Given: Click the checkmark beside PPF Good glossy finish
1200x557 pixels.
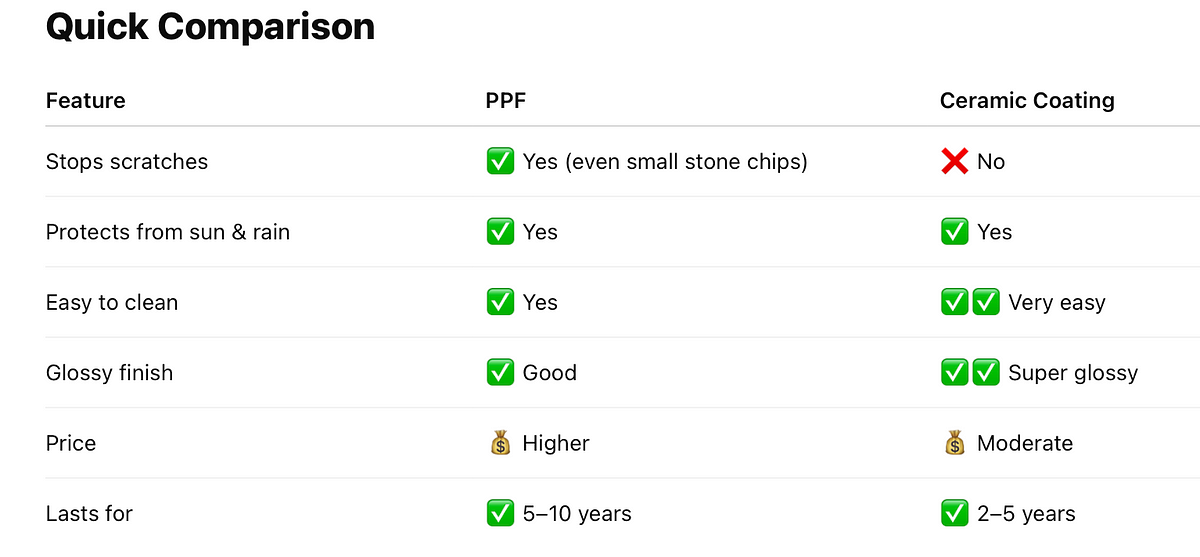Looking at the screenshot, I should (500, 372).
